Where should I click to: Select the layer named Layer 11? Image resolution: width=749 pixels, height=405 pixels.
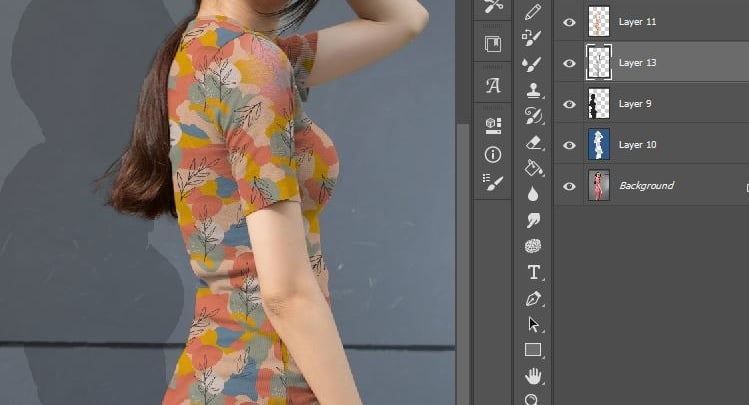(637, 21)
